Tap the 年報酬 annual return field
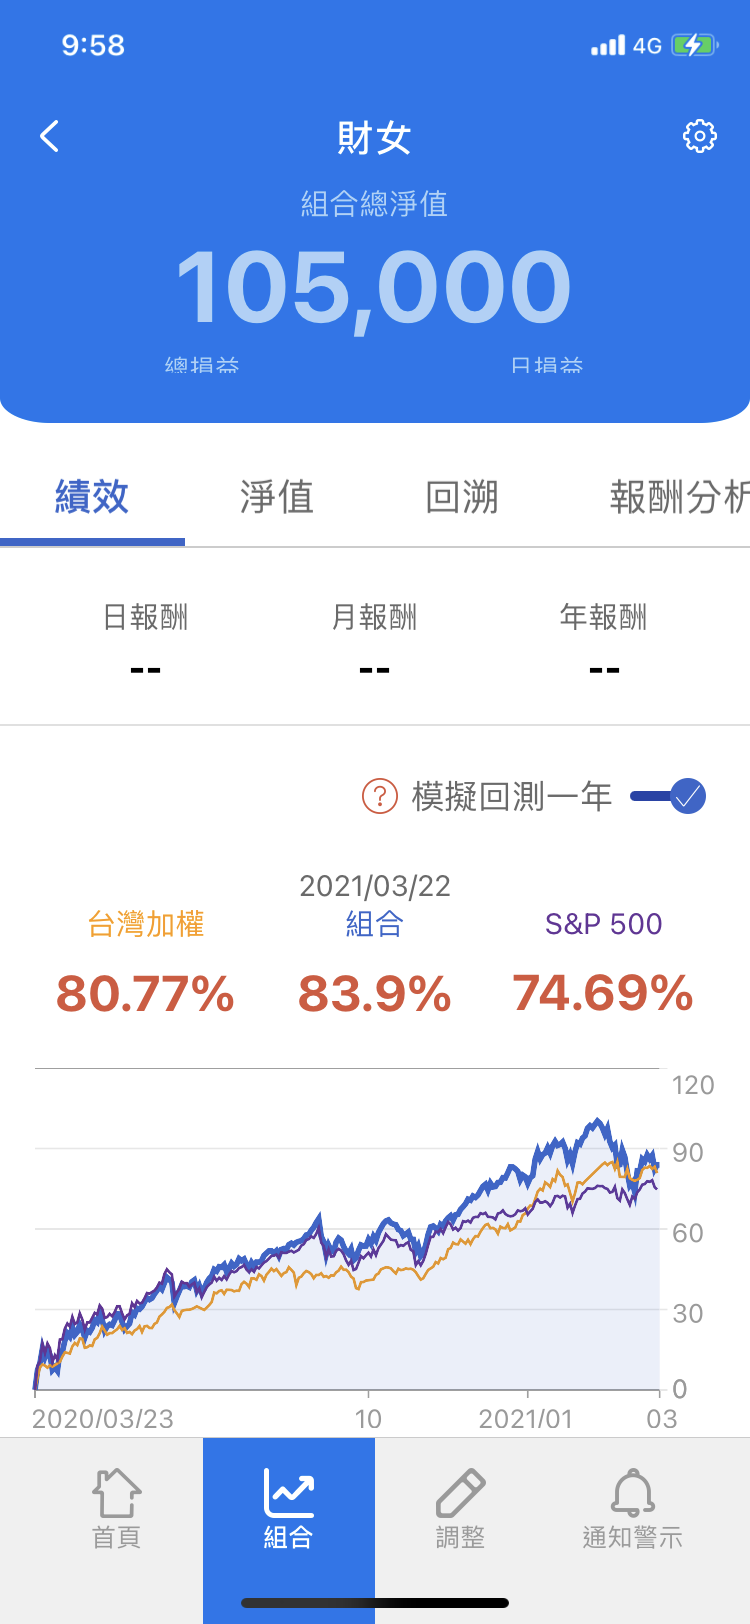 point(603,640)
